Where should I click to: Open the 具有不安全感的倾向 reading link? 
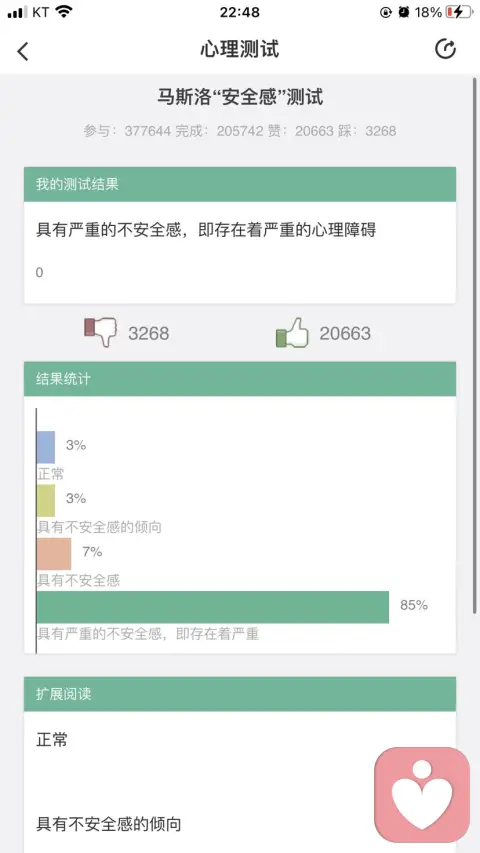pyautogui.click(x=108, y=824)
